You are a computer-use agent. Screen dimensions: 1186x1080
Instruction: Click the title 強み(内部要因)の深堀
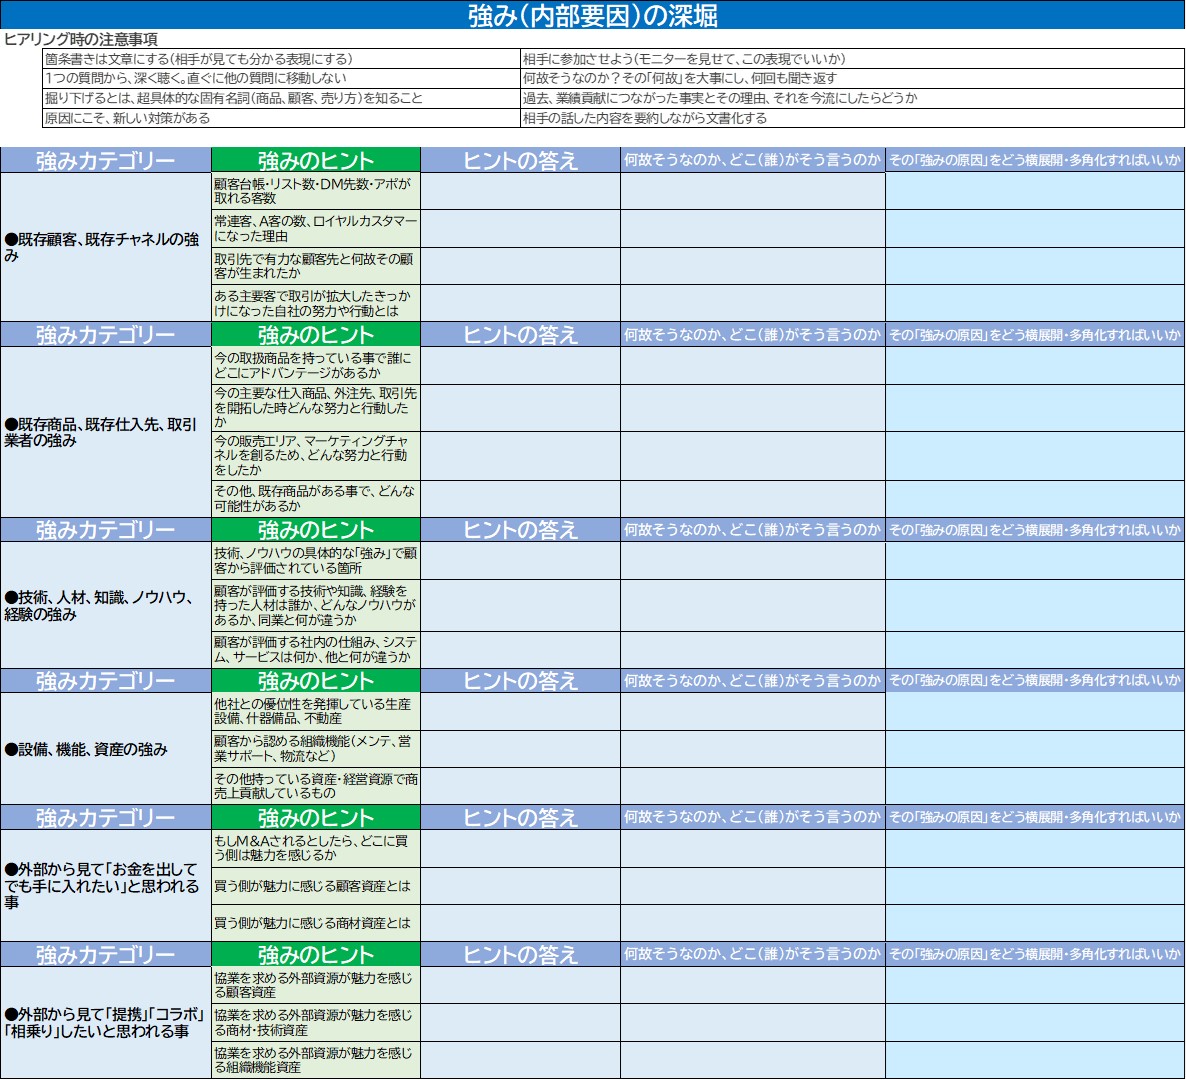[592, 15]
